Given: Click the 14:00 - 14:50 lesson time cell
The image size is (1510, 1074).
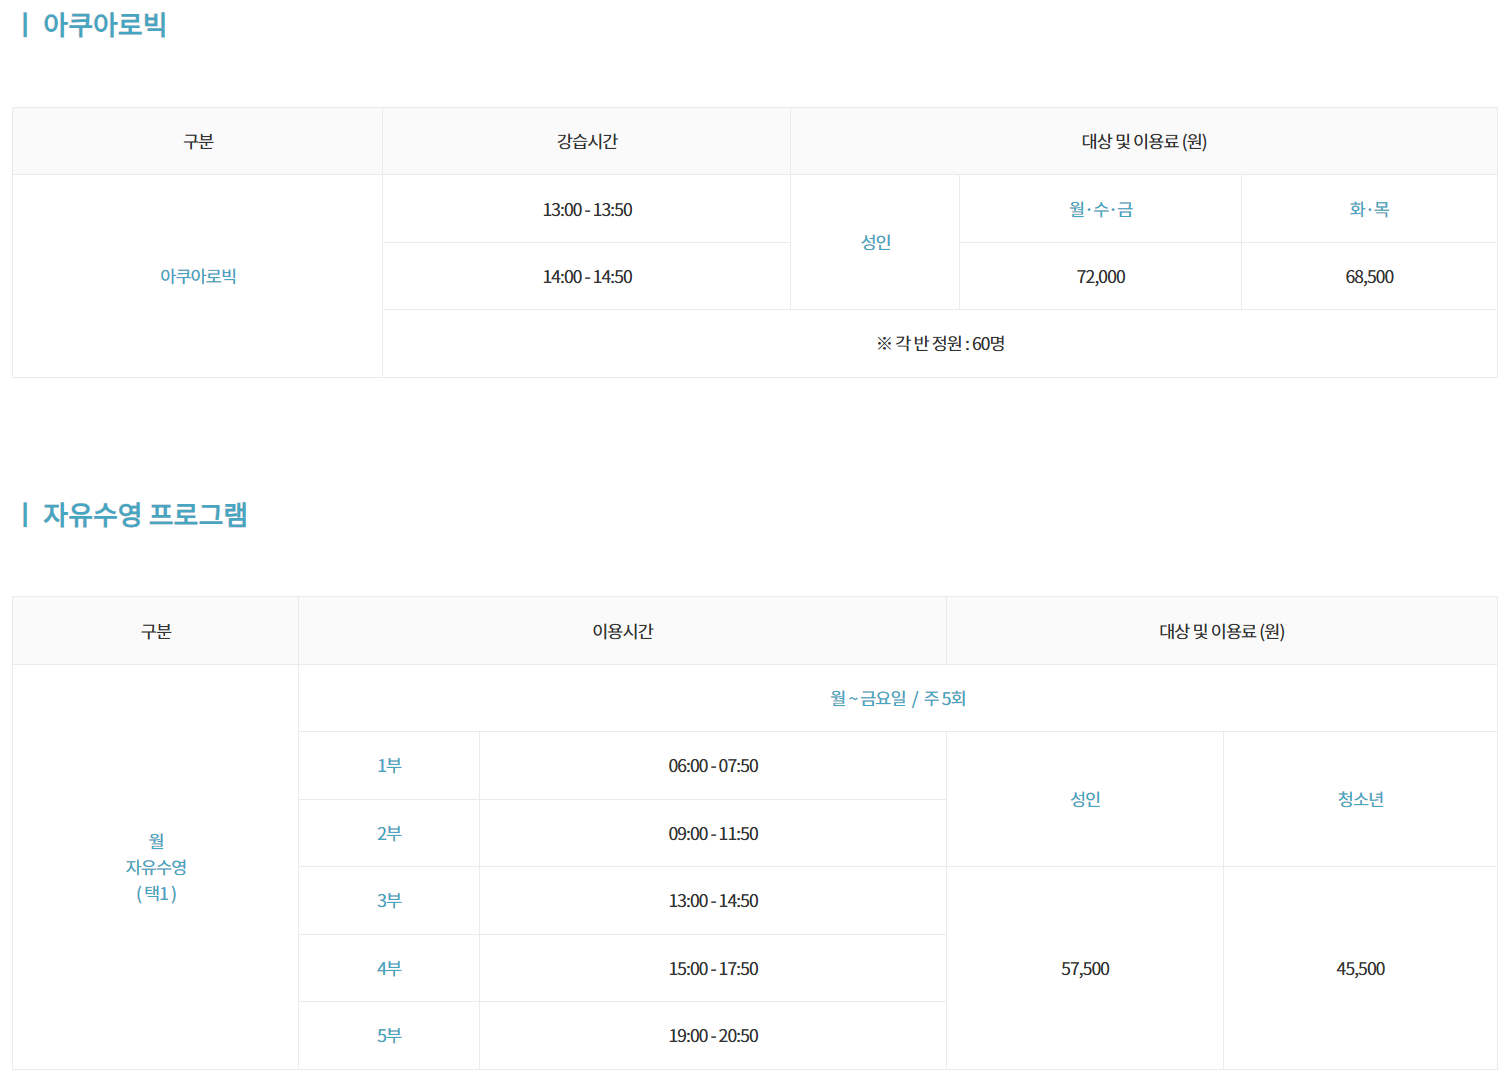Looking at the screenshot, I should (587, 277).
